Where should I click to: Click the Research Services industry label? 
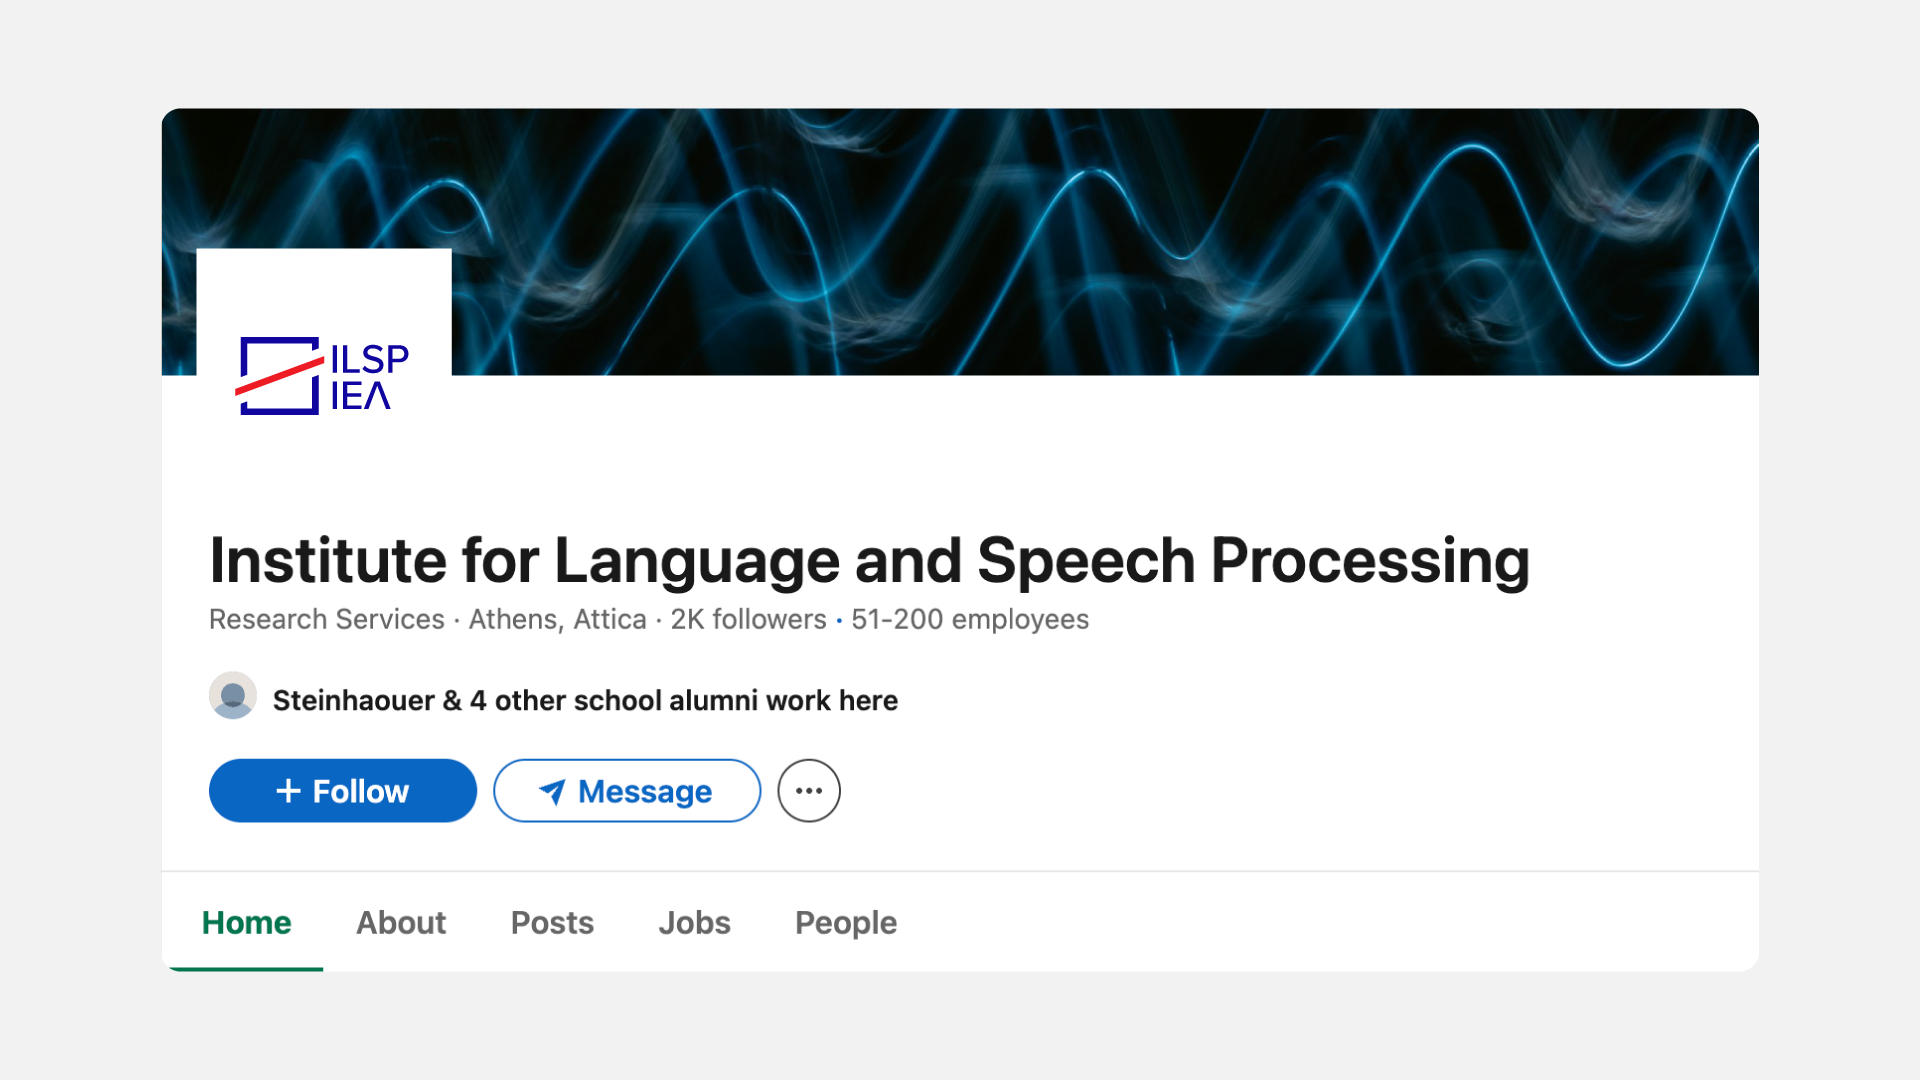(x=326, y=620)
